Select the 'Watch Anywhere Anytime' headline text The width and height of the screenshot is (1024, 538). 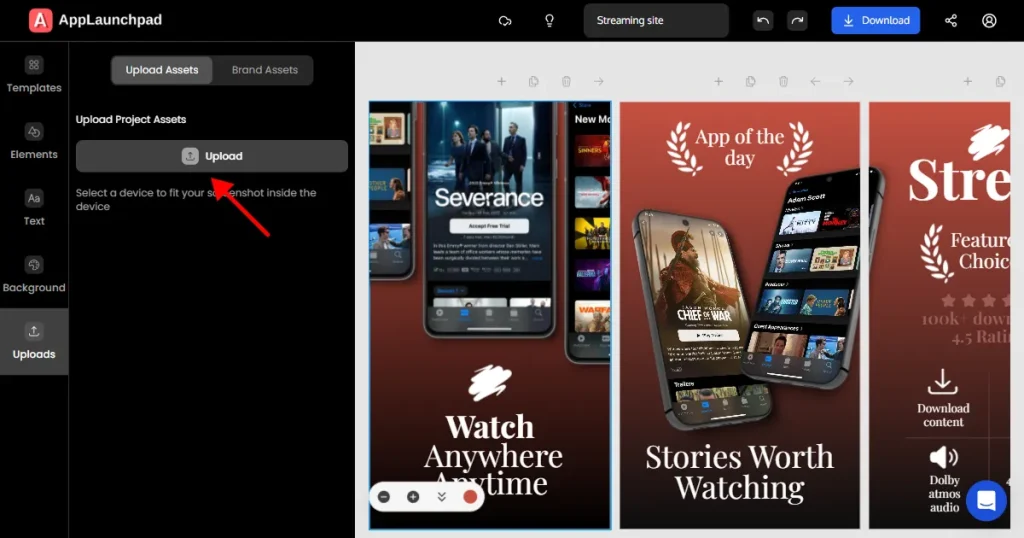(493, 456)
